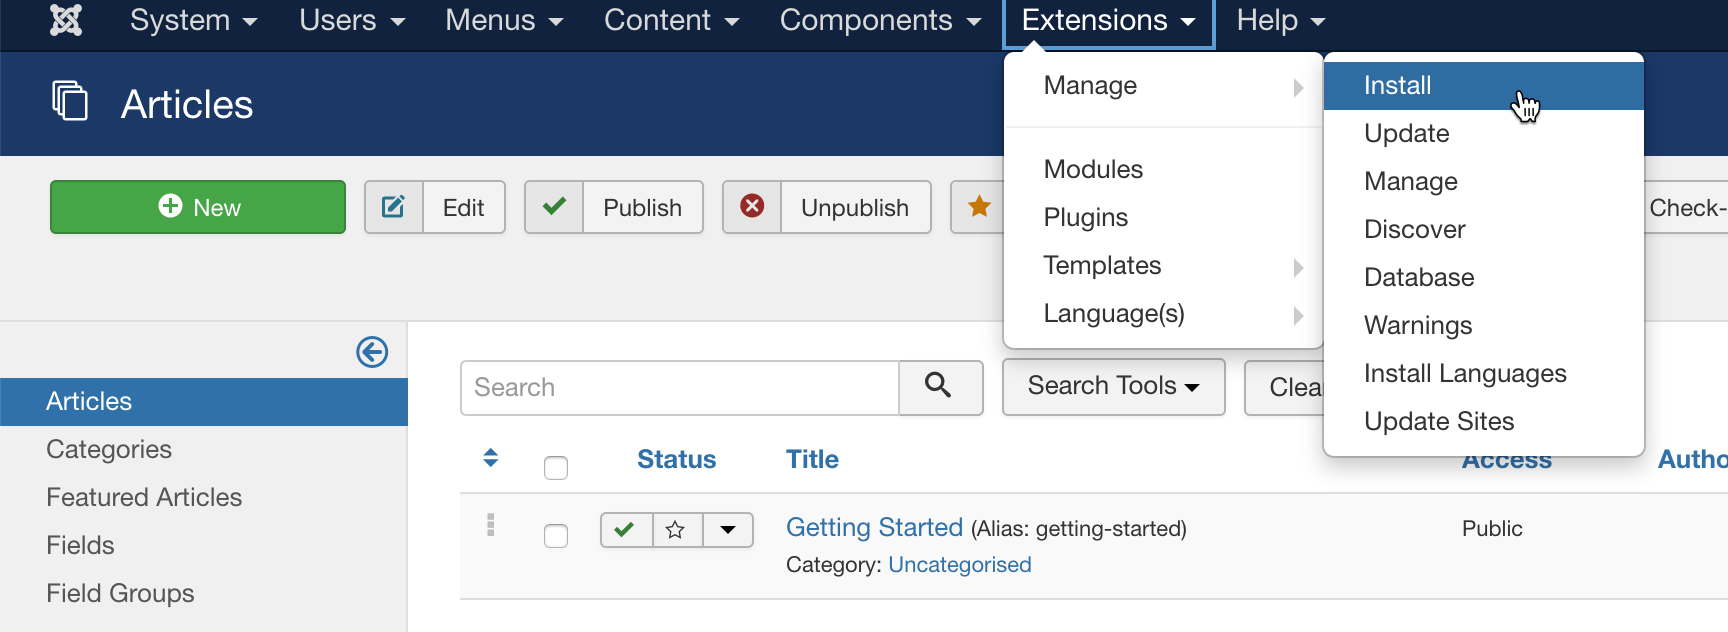Viewport: 1728px width, 632px height.
Task: Click into the article Search field
Action: point(680,388)
